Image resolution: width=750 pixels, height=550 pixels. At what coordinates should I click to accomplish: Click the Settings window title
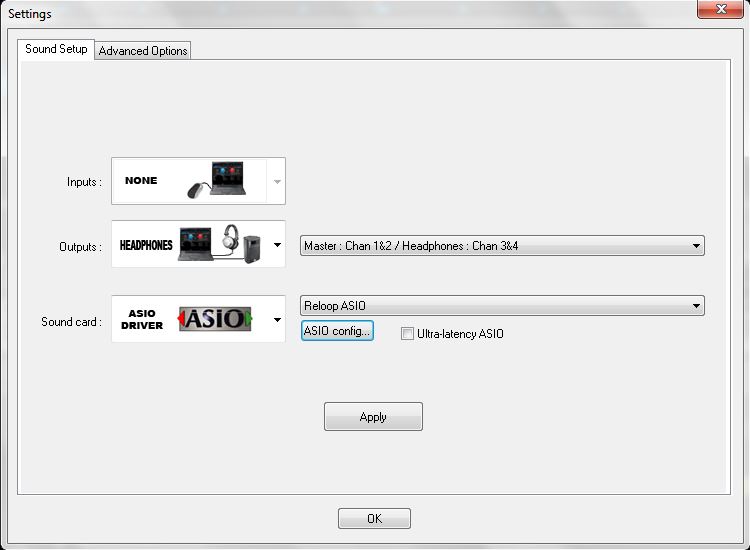pos(30,14)
